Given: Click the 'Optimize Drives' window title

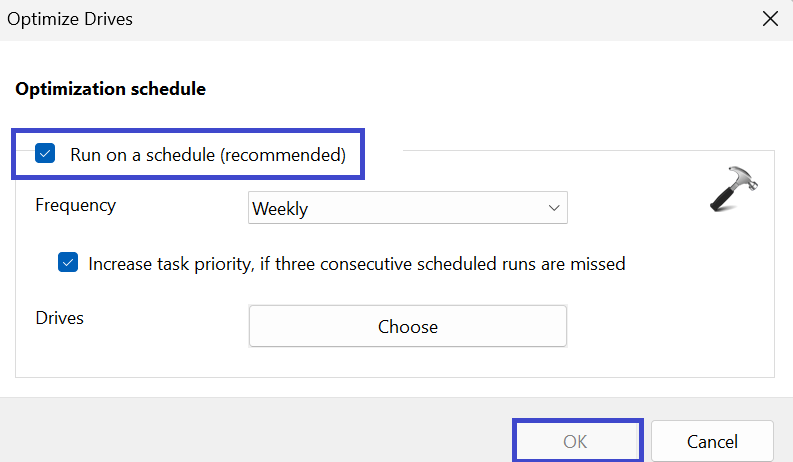Looking at the screenshot, I should click(70, 19).
